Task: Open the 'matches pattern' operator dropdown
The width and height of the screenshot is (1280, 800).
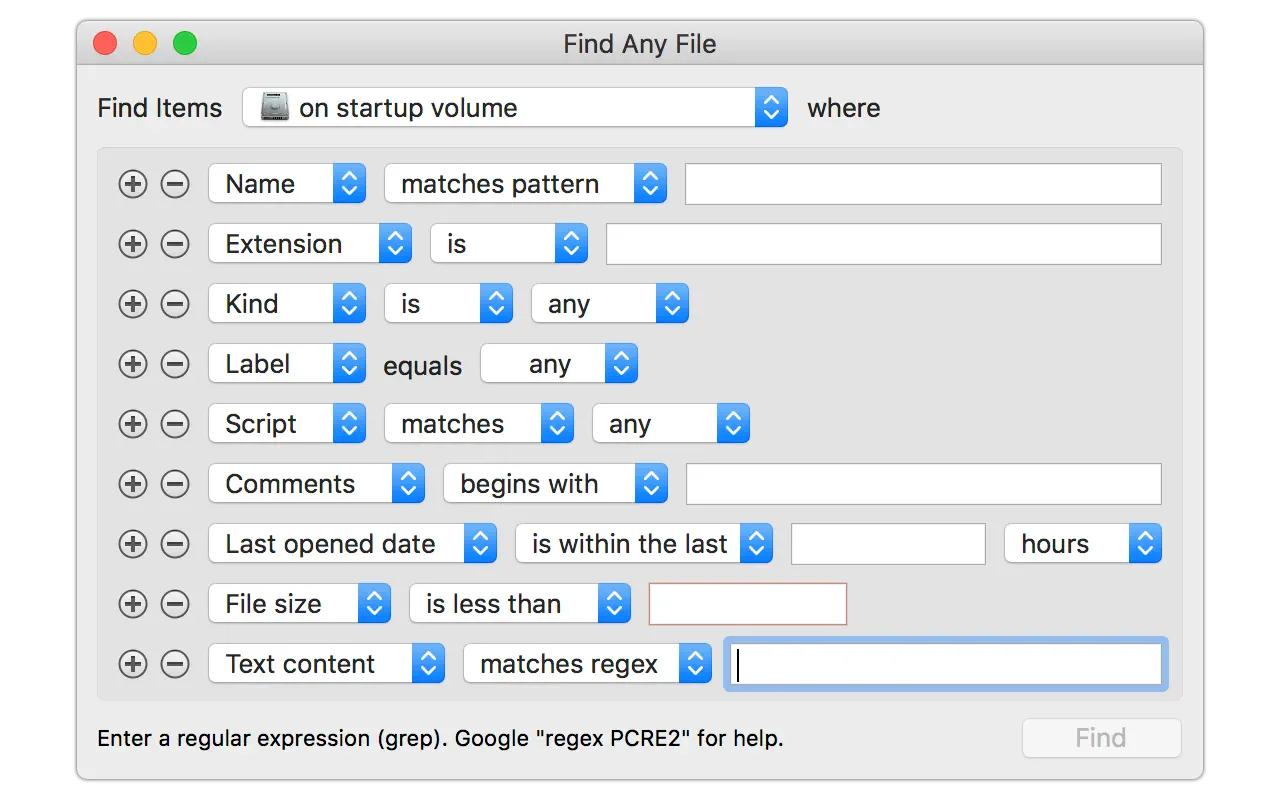Action: coord(526,184)
